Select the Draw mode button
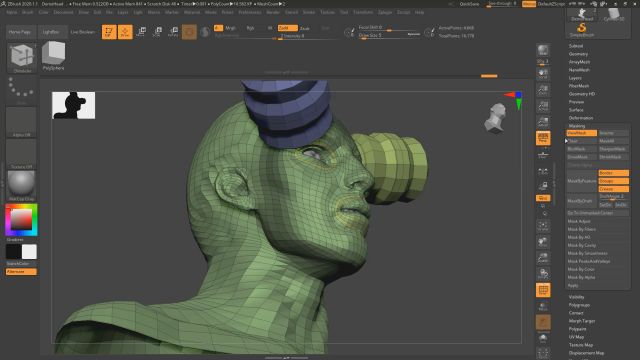 [x=125, y=32]
